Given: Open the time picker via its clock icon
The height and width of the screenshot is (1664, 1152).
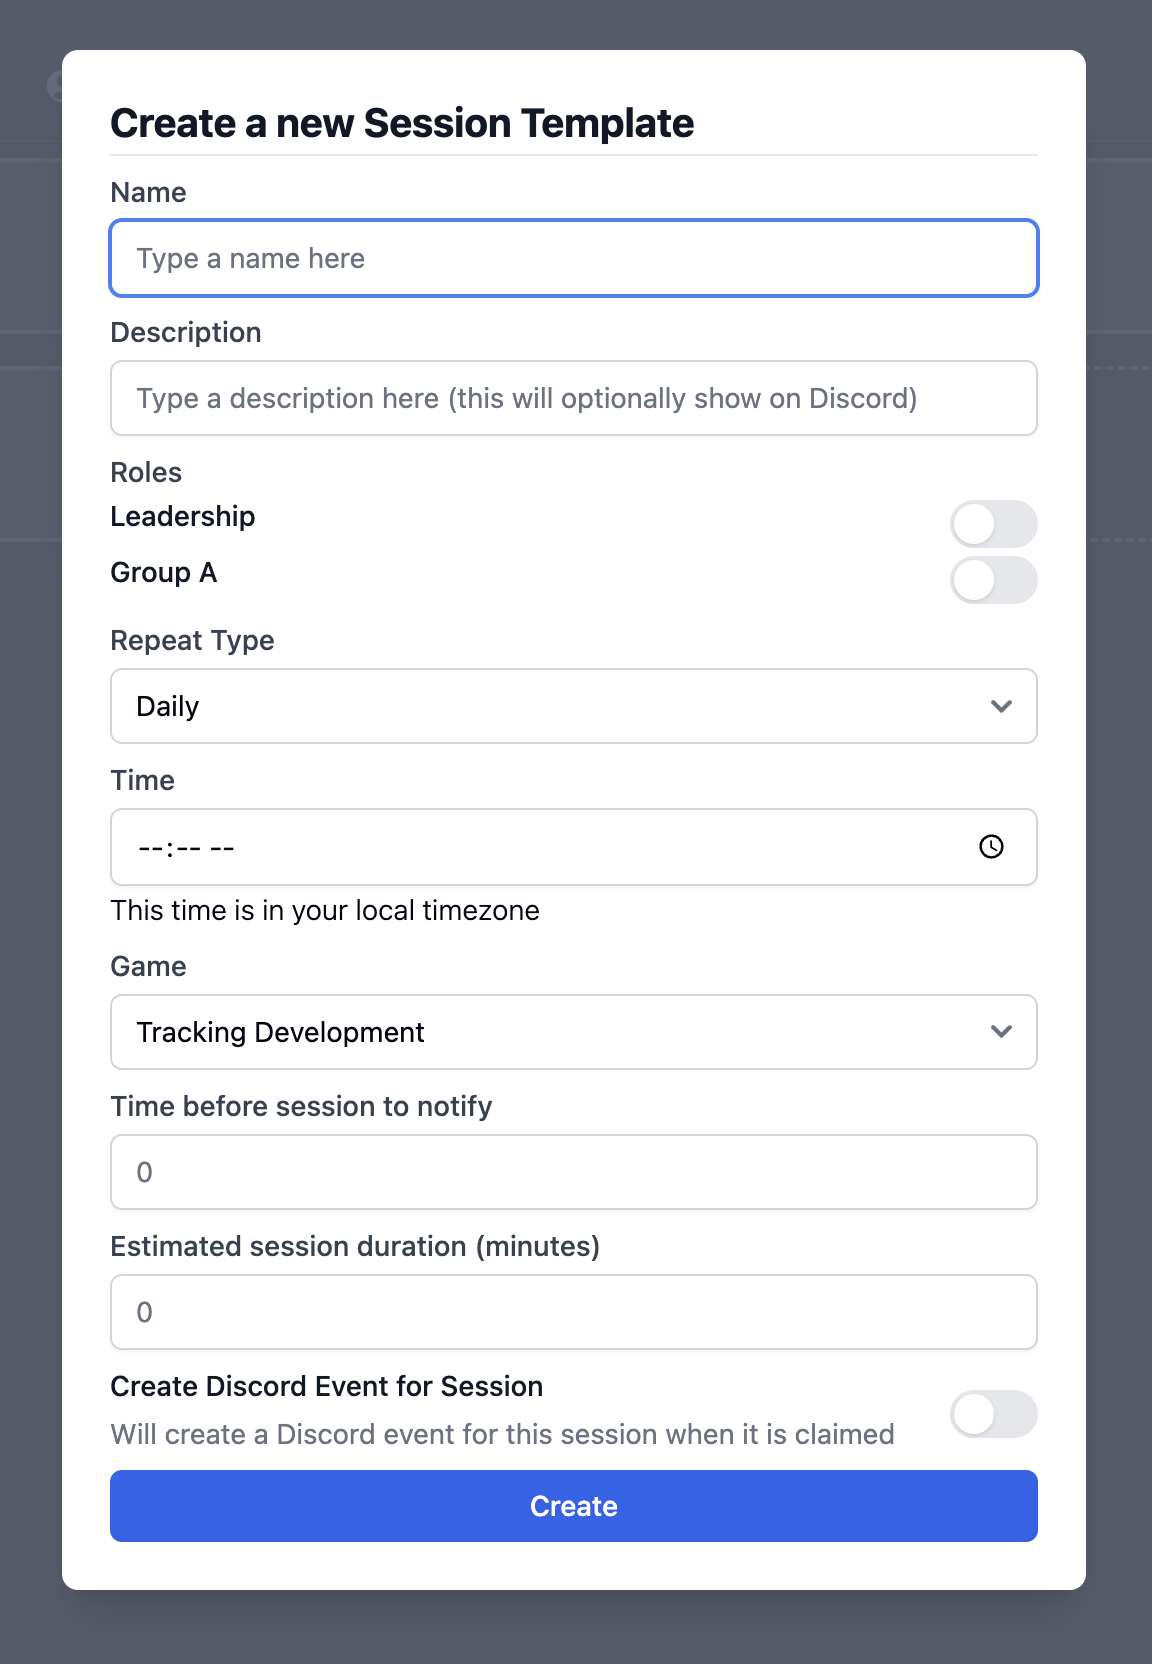Looking at the screenshot, I should 991,847.
